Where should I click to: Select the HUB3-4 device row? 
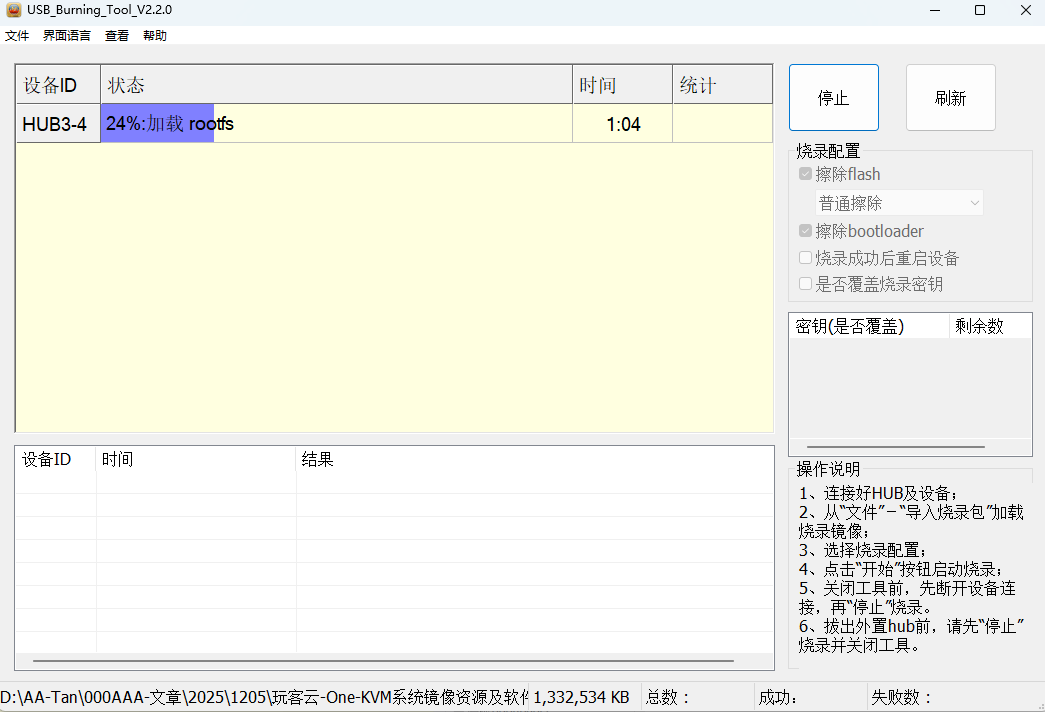pyautogui.click(x=57, y=123)
